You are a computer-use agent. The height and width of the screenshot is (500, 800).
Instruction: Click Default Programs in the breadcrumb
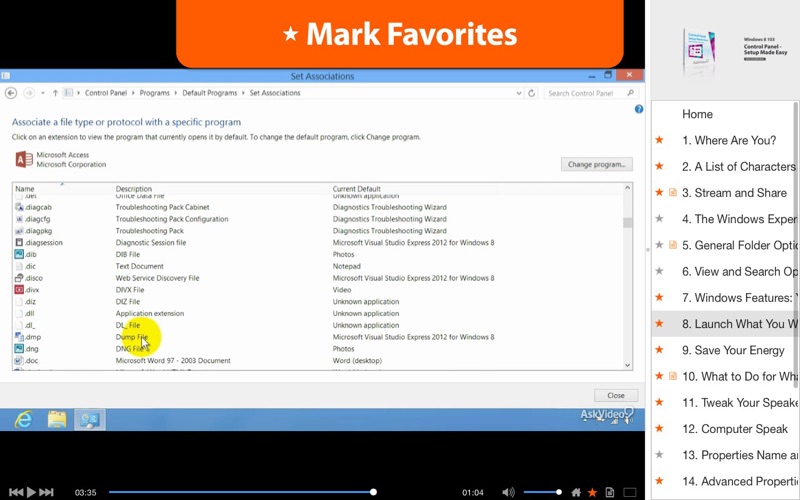coord(210,93)
